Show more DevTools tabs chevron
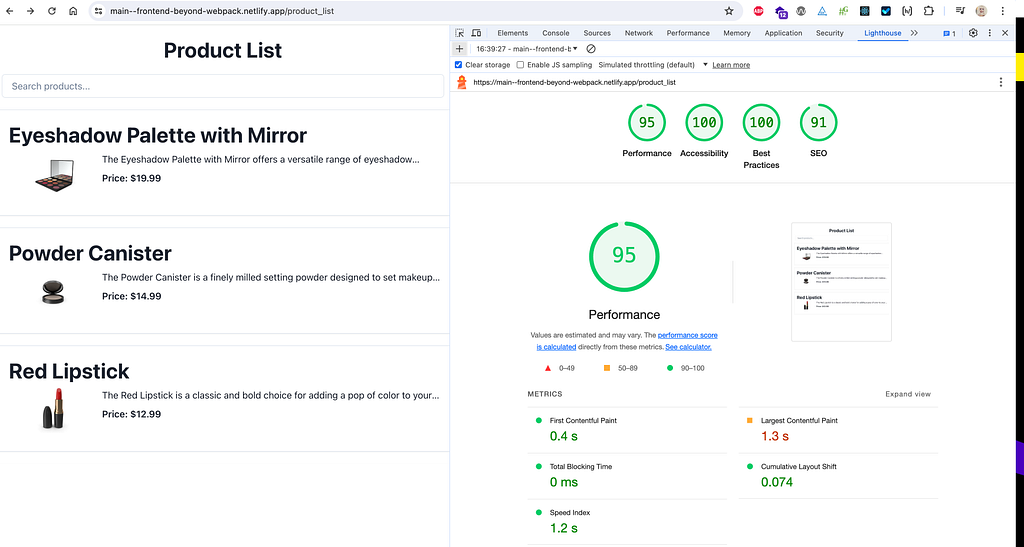The height and width of the screenshot is (547, 1024). coord(914,33)
